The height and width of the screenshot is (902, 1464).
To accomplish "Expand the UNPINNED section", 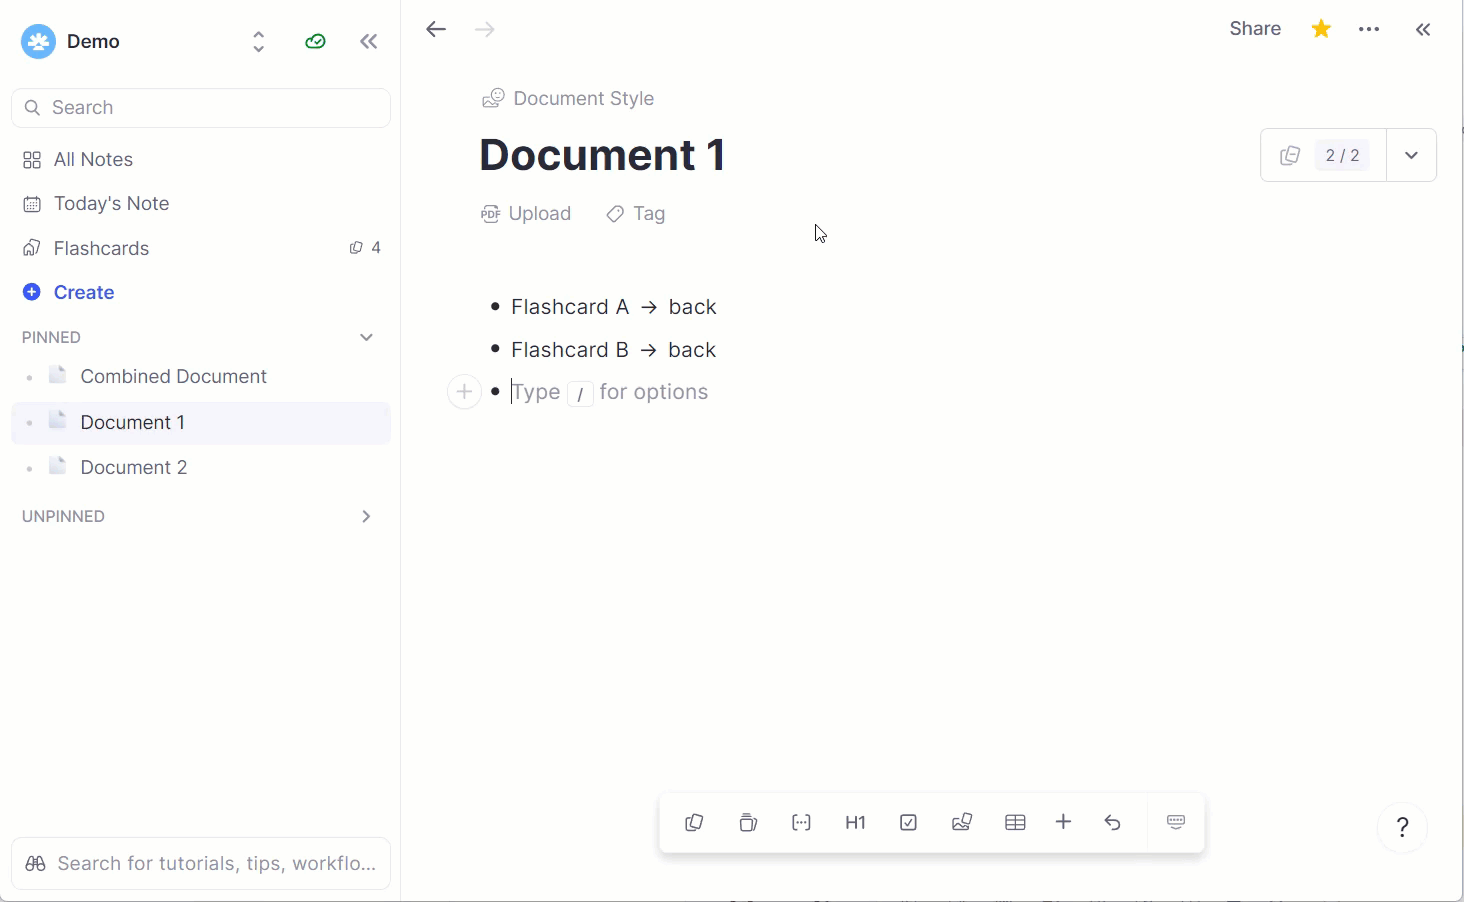I will 366,516.
